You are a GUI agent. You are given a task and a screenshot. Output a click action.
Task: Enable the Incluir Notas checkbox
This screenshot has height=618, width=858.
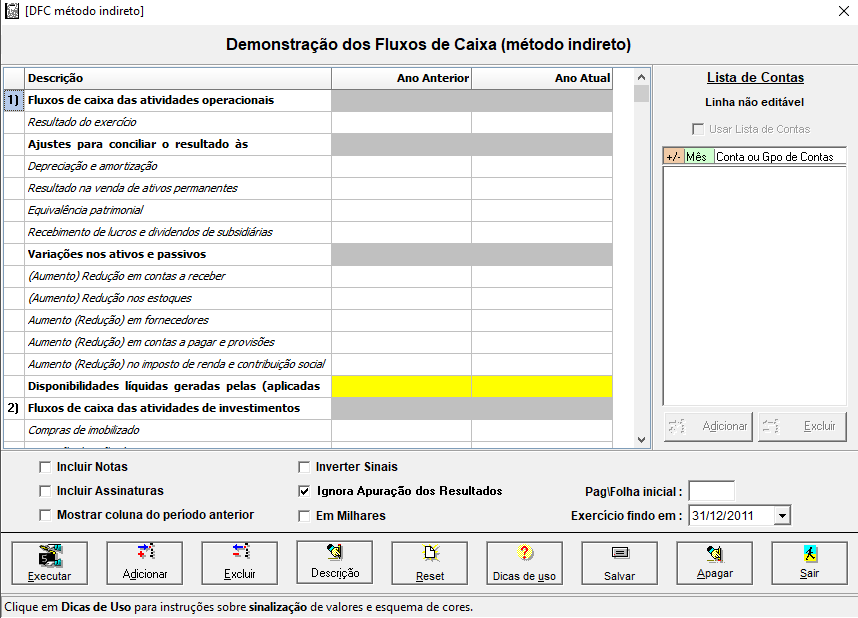(x=45, y=467)
